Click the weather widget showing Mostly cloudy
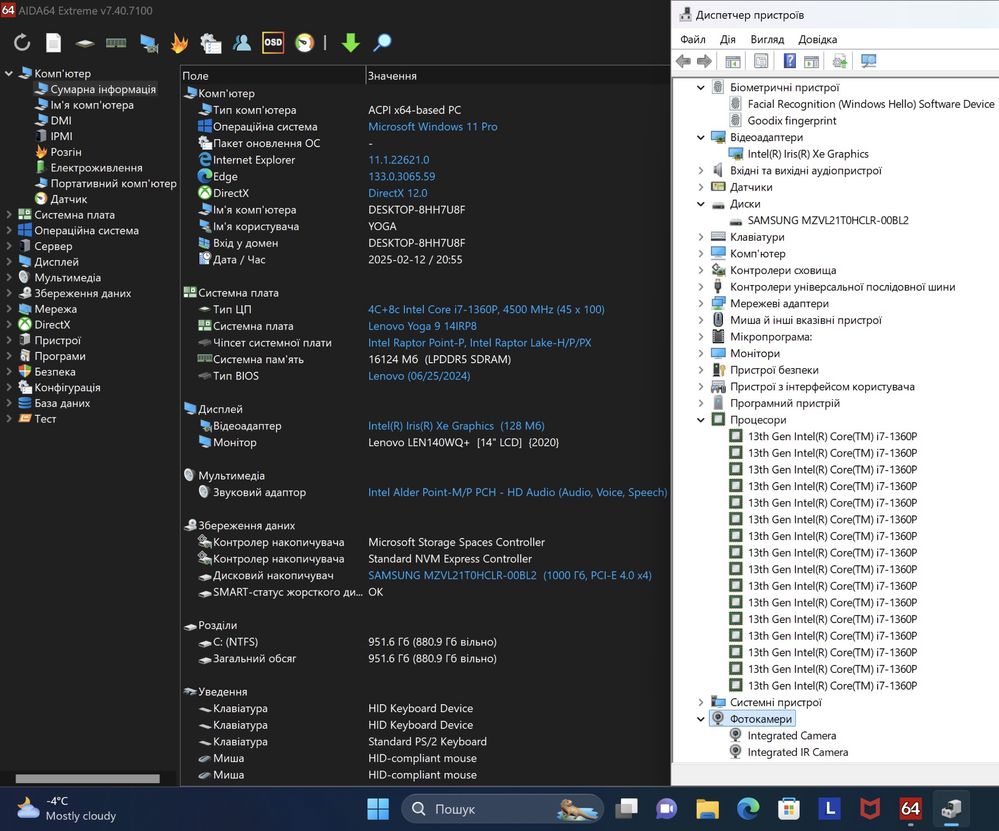 click(x=67, y=809)
